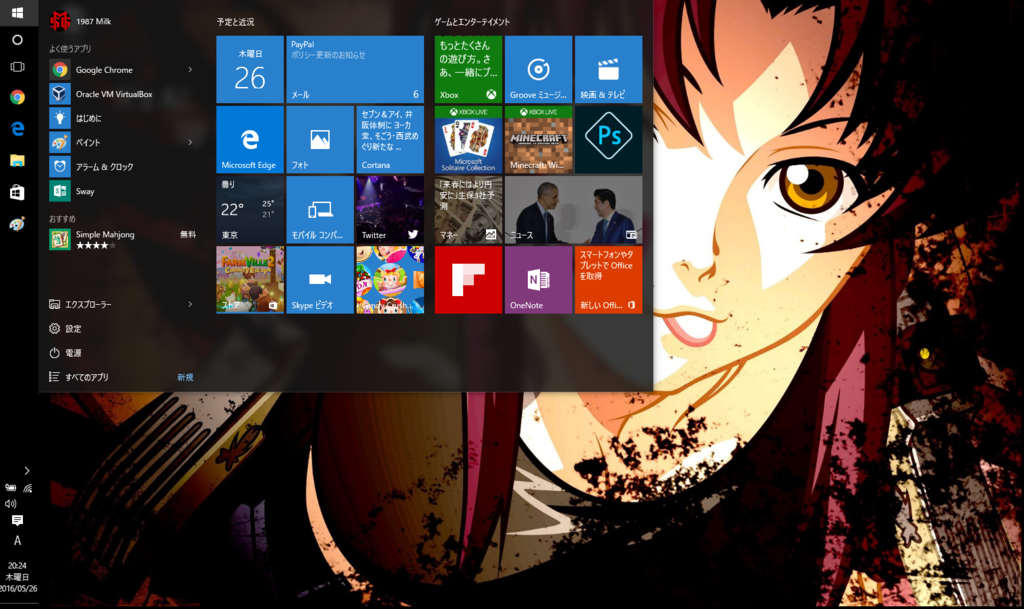Open the モバイル コンパニオン tile

[x=320, y=210]
